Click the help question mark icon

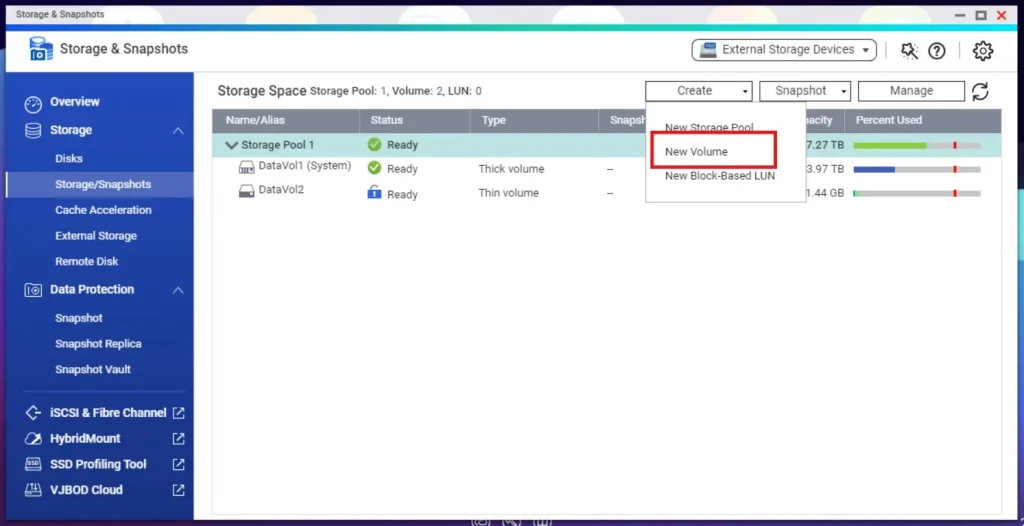tap(937, 50)
